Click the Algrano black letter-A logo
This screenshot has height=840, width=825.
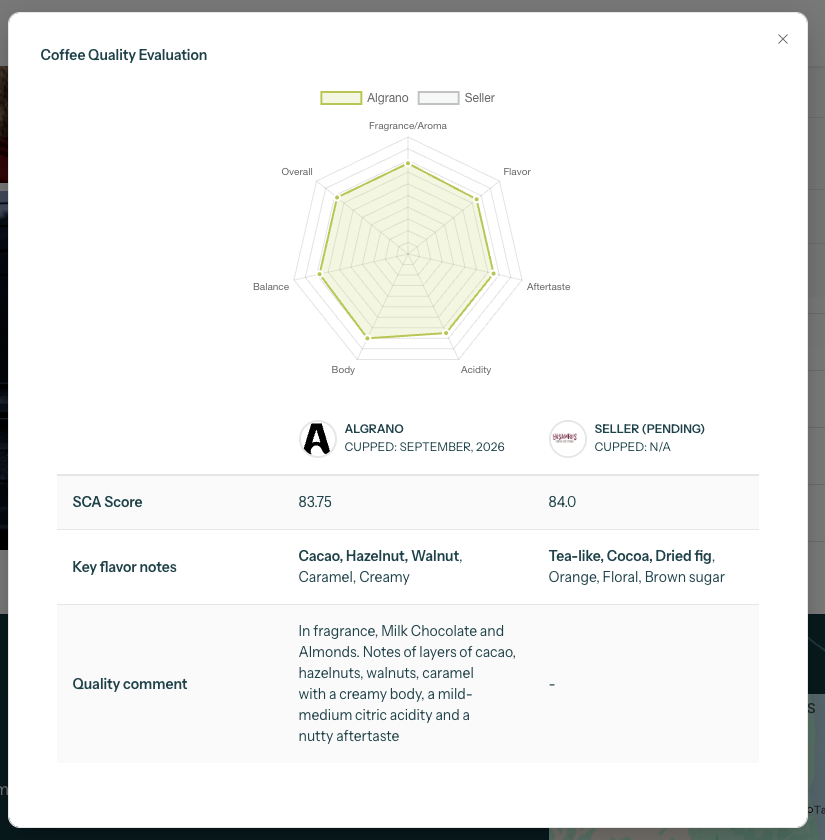tap(317, 439)
